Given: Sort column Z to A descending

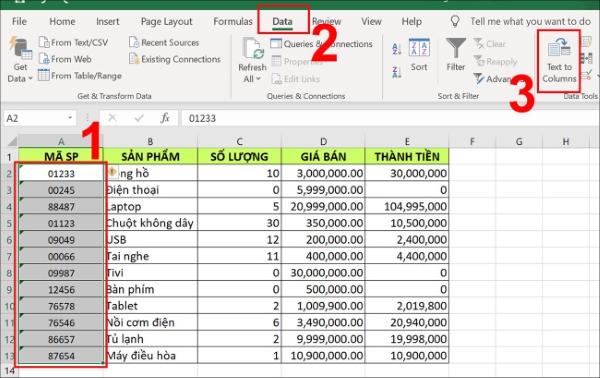Looking at the screenshot, I should [396, 72].
